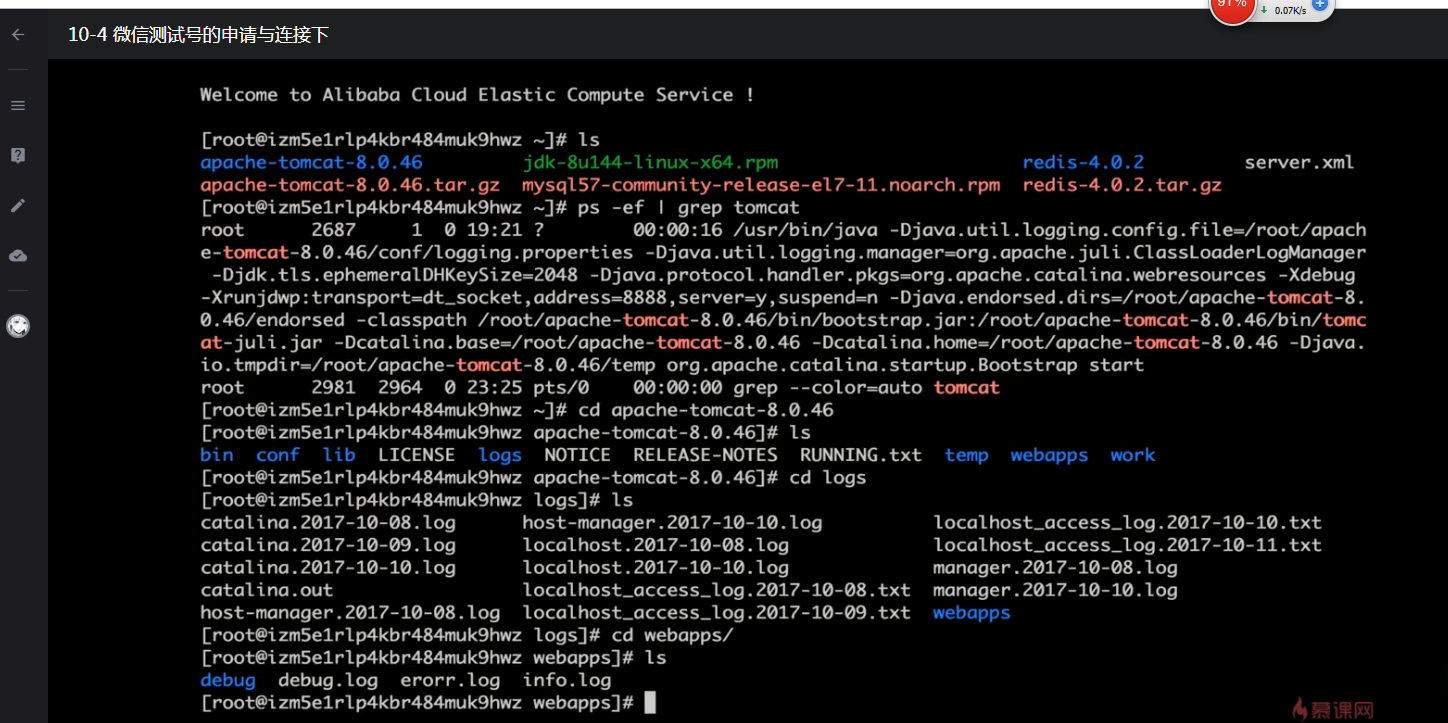Click the blue plus button on speed widget
This screenshot has height=723, width=1448.
[x=1319, y=4]
